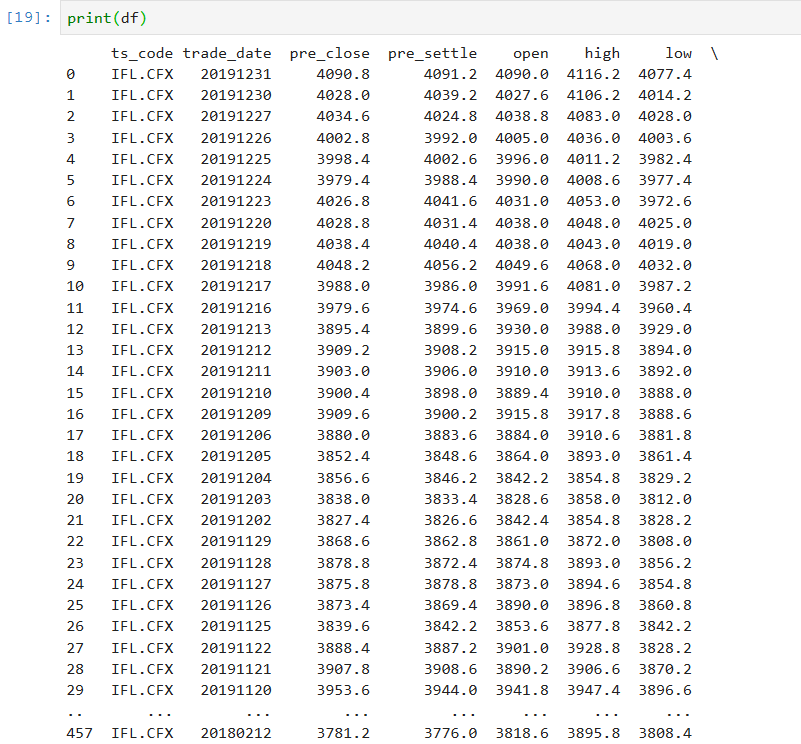
Task: Select row index 10 label
Action: pyautogui.click(x=76, y=287)
